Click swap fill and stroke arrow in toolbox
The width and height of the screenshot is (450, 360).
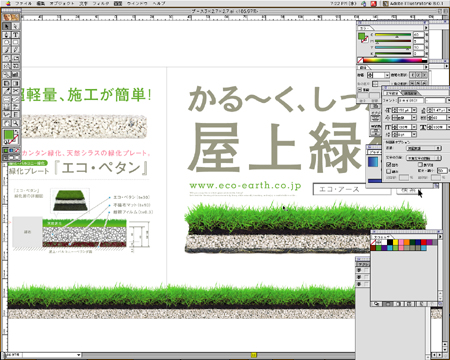17,132
